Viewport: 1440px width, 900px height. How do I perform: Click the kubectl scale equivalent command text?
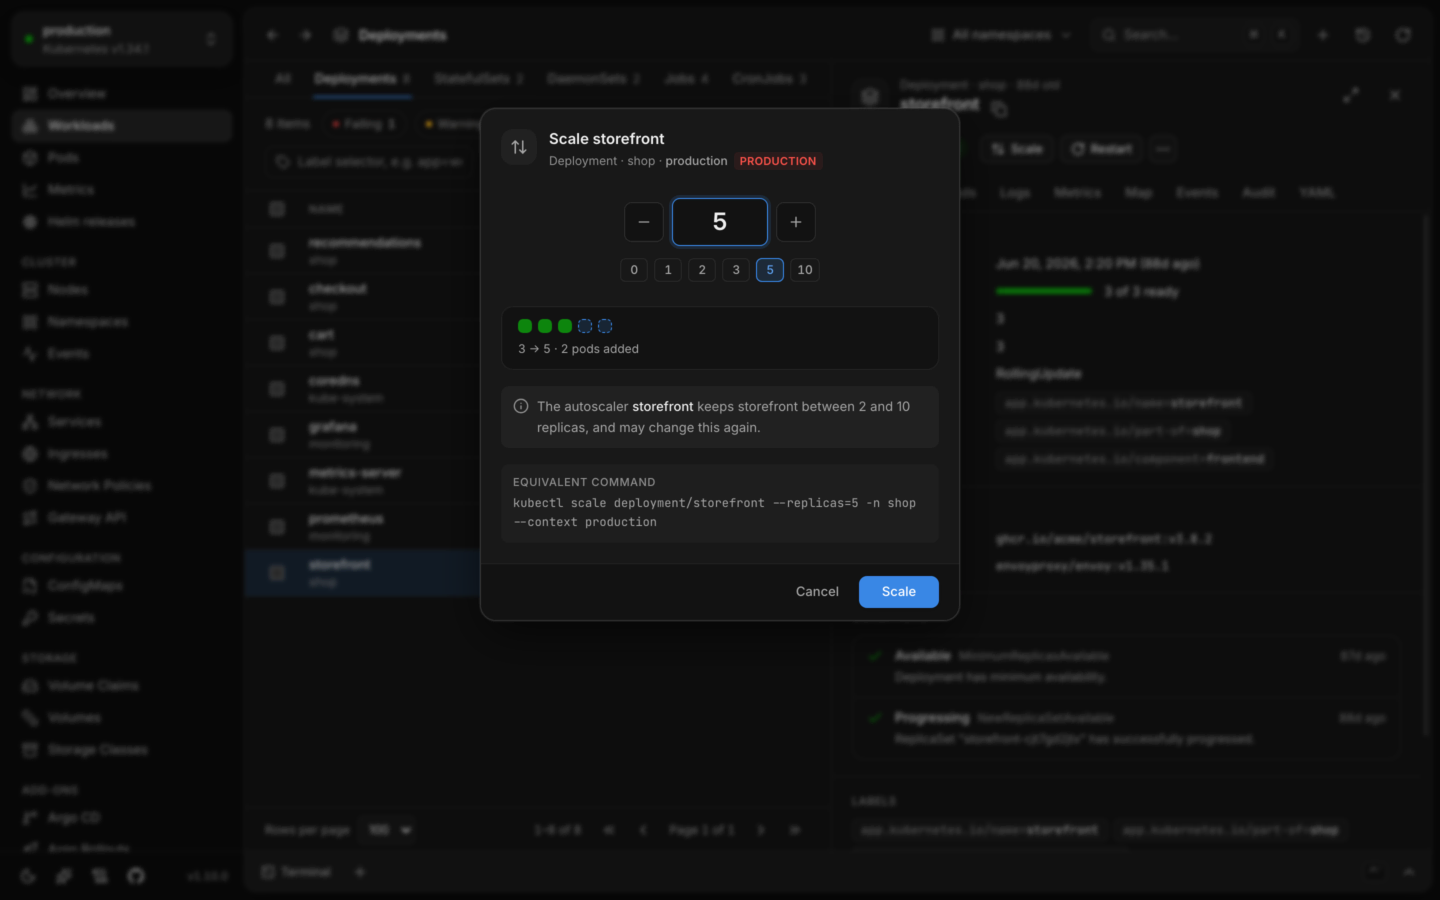(x=714, y=512)
